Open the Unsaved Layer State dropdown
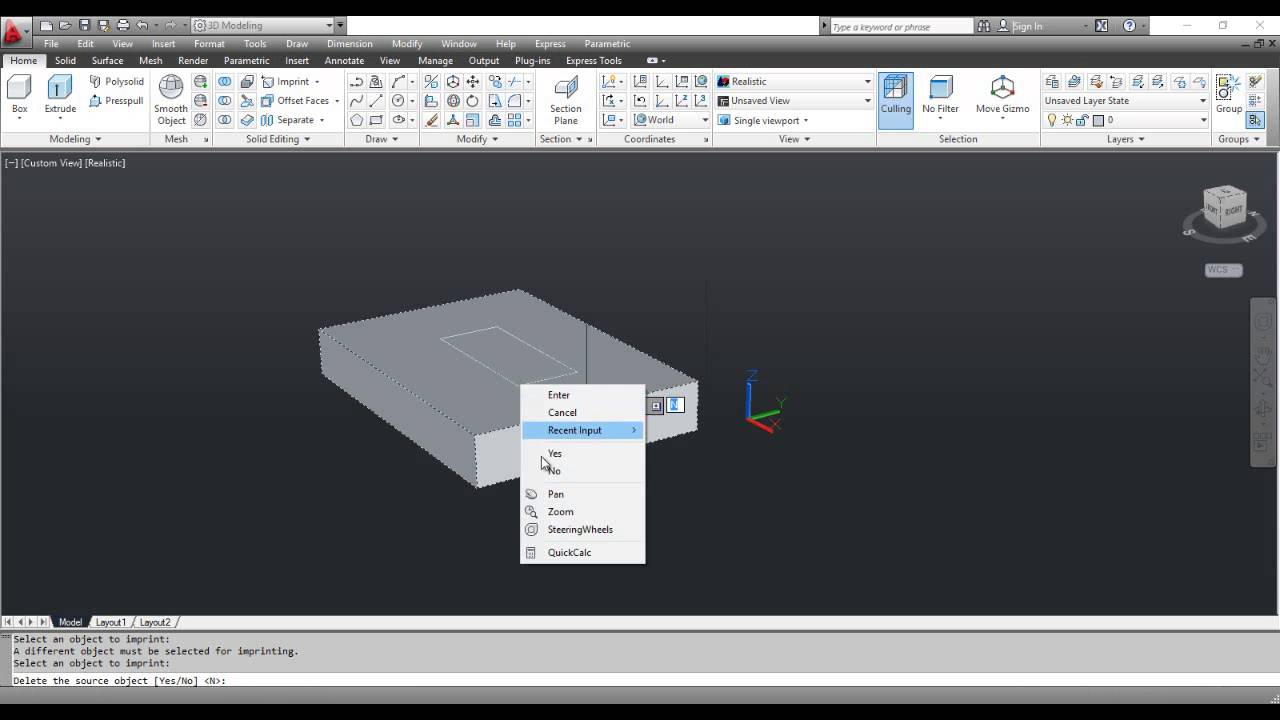Screen dimensions: 1280x720 coord(1125,101)
